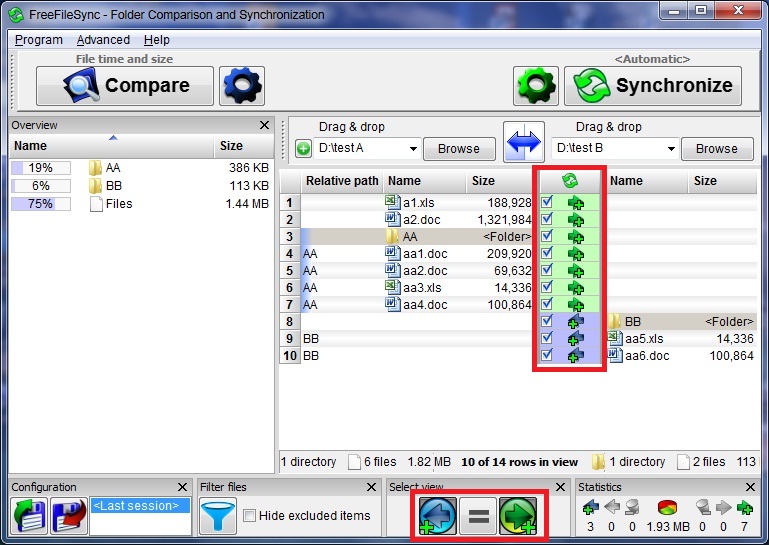The width and height of the screenshot is (769, 545).
Task: Change sync action for a2.doc
Action: tap(576, 220)
